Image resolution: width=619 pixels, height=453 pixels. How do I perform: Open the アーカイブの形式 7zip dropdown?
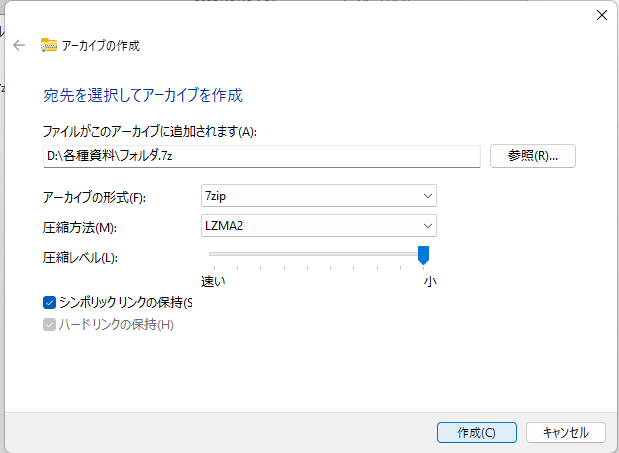[318, 196]
